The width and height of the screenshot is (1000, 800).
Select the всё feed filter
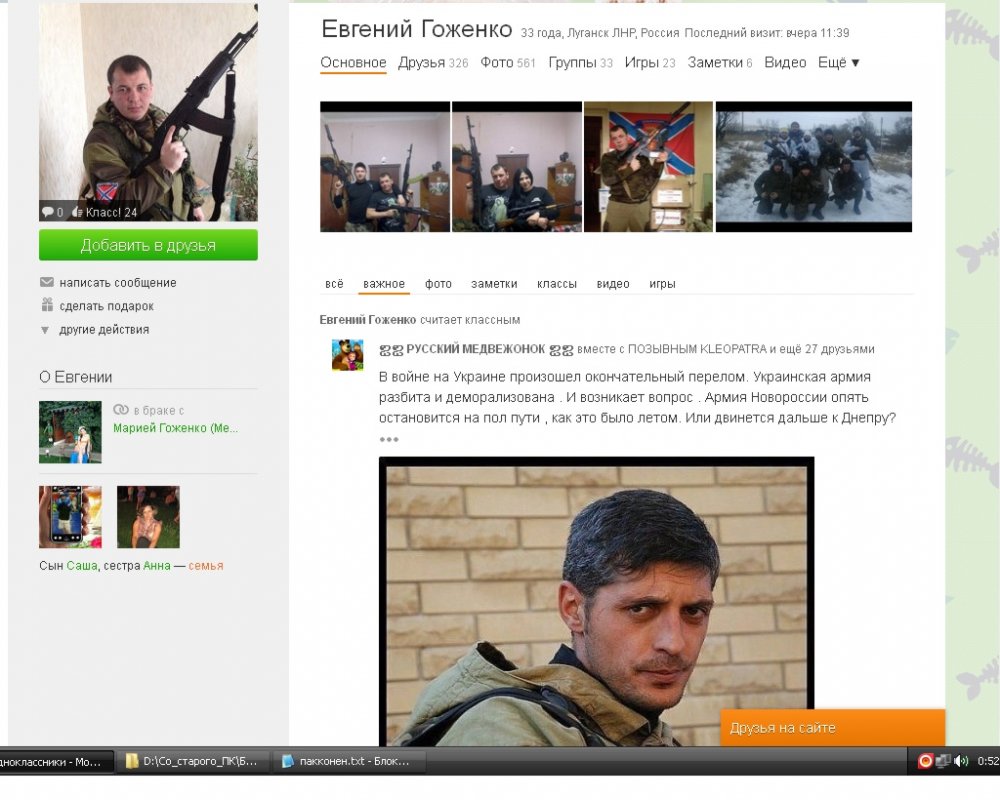[334, 284]
